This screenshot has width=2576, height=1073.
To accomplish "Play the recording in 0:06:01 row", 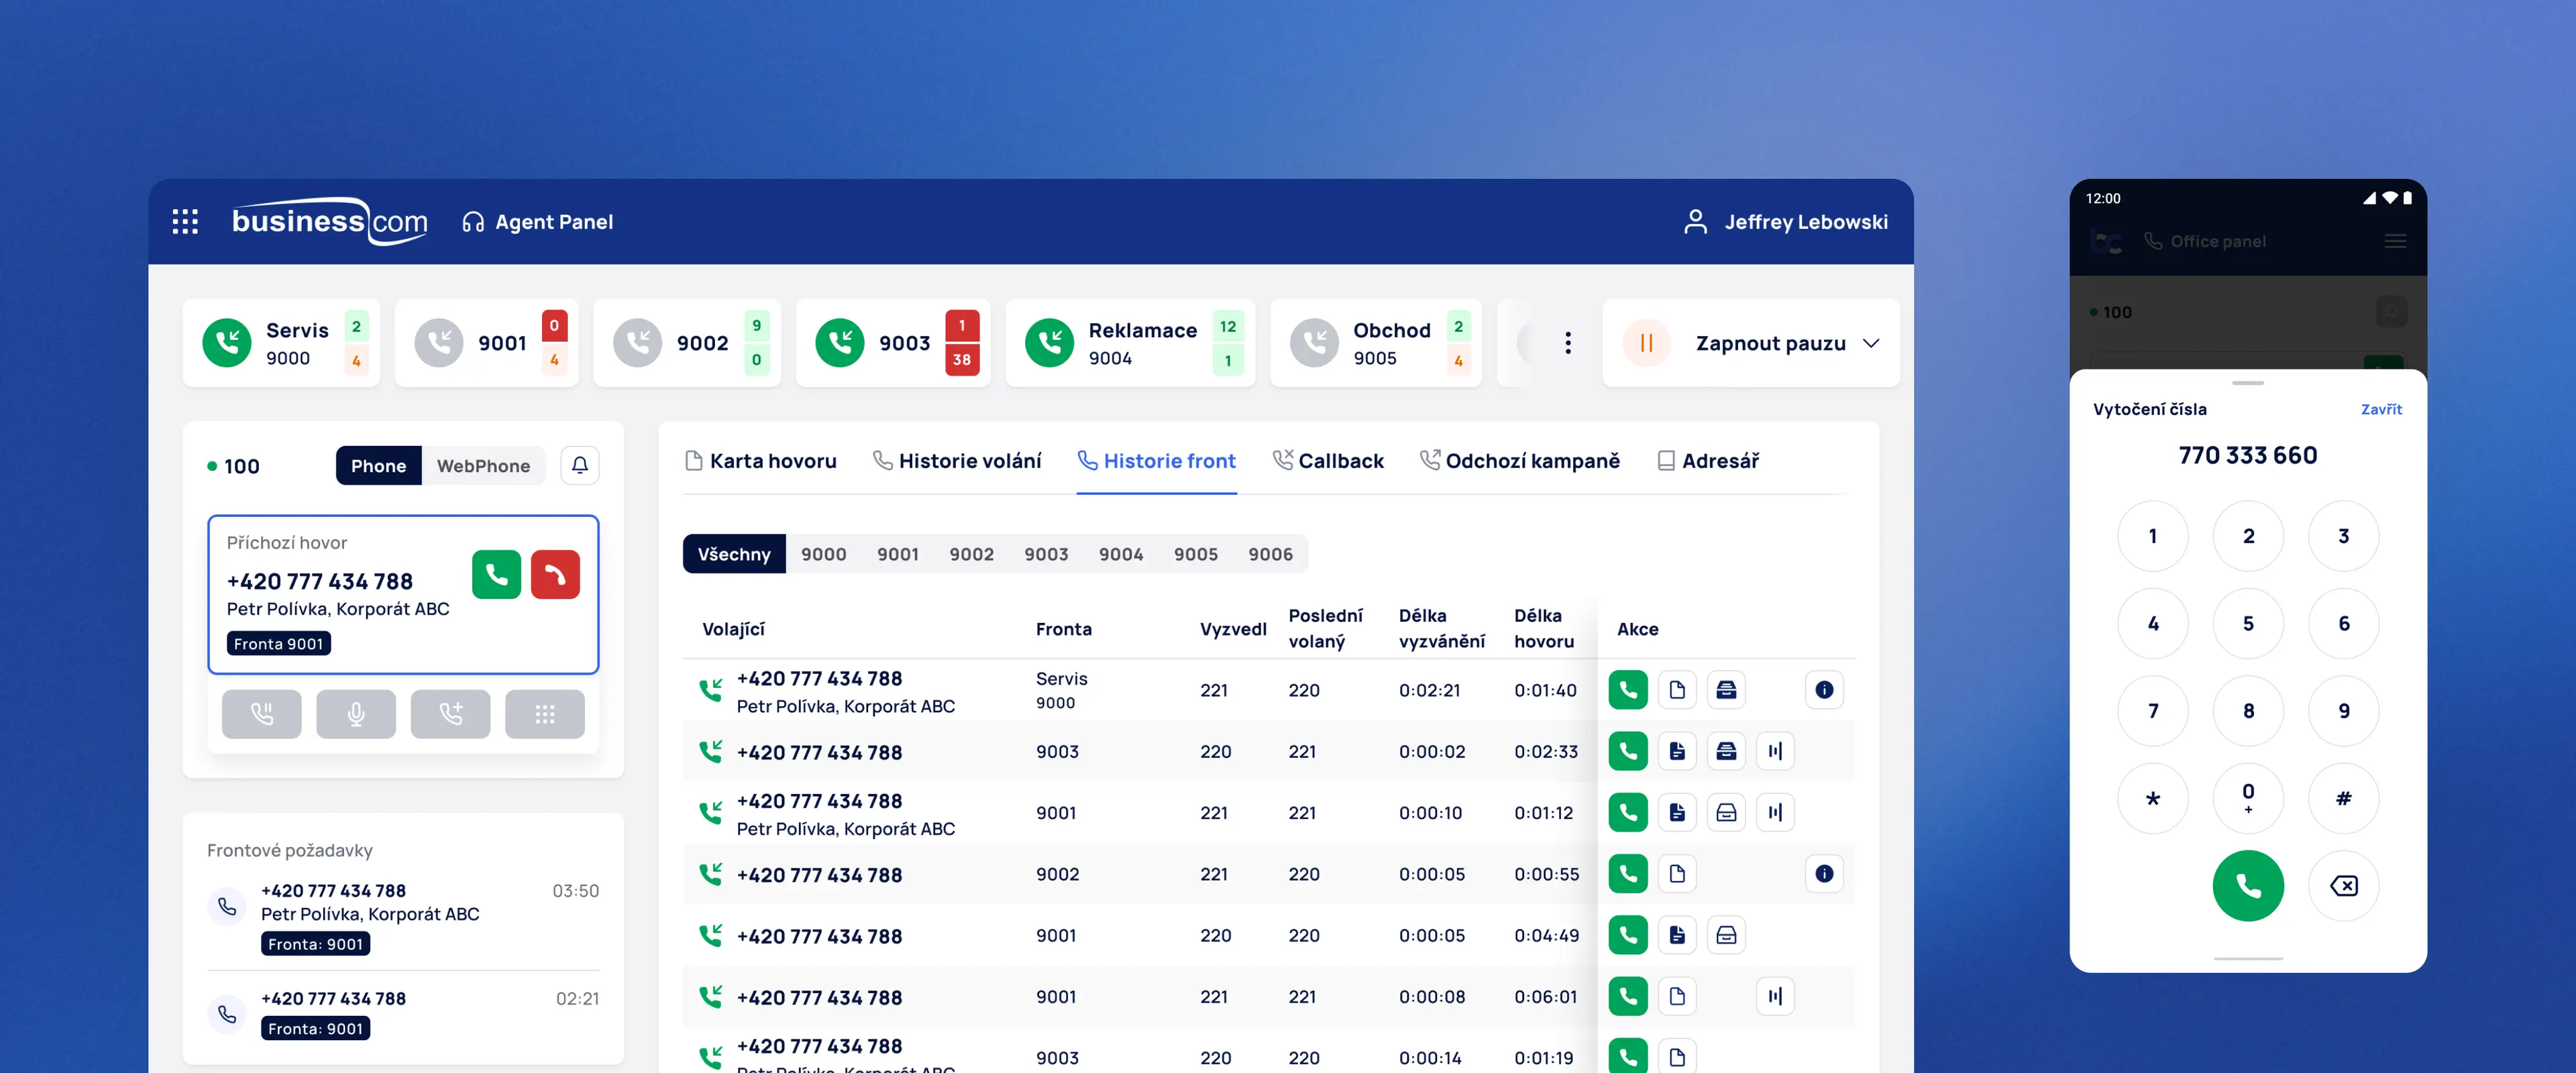I will coord(1775,996).
